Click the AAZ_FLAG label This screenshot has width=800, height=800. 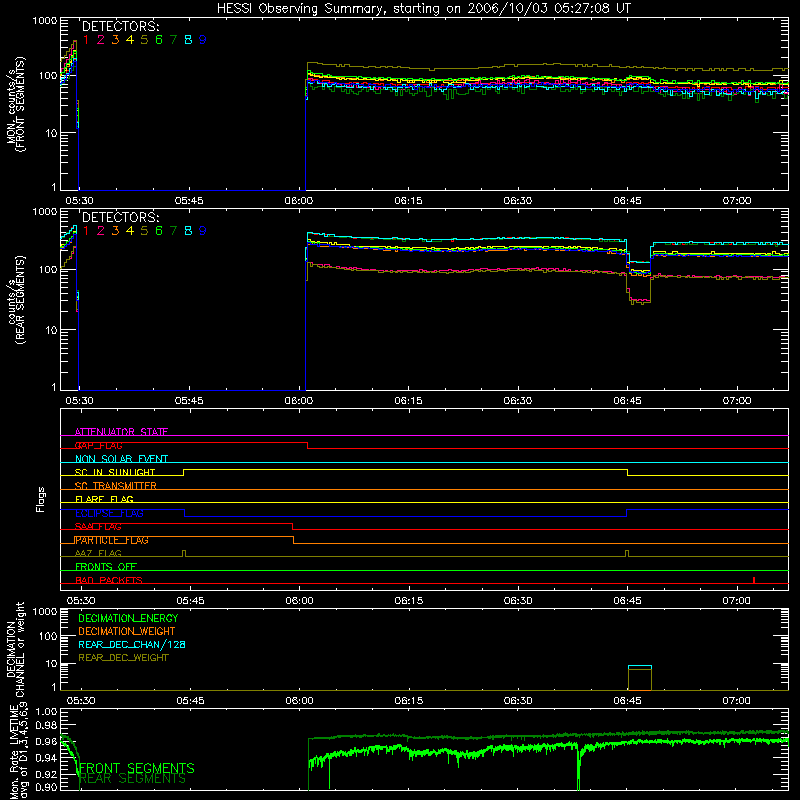[x=98, y=553]
